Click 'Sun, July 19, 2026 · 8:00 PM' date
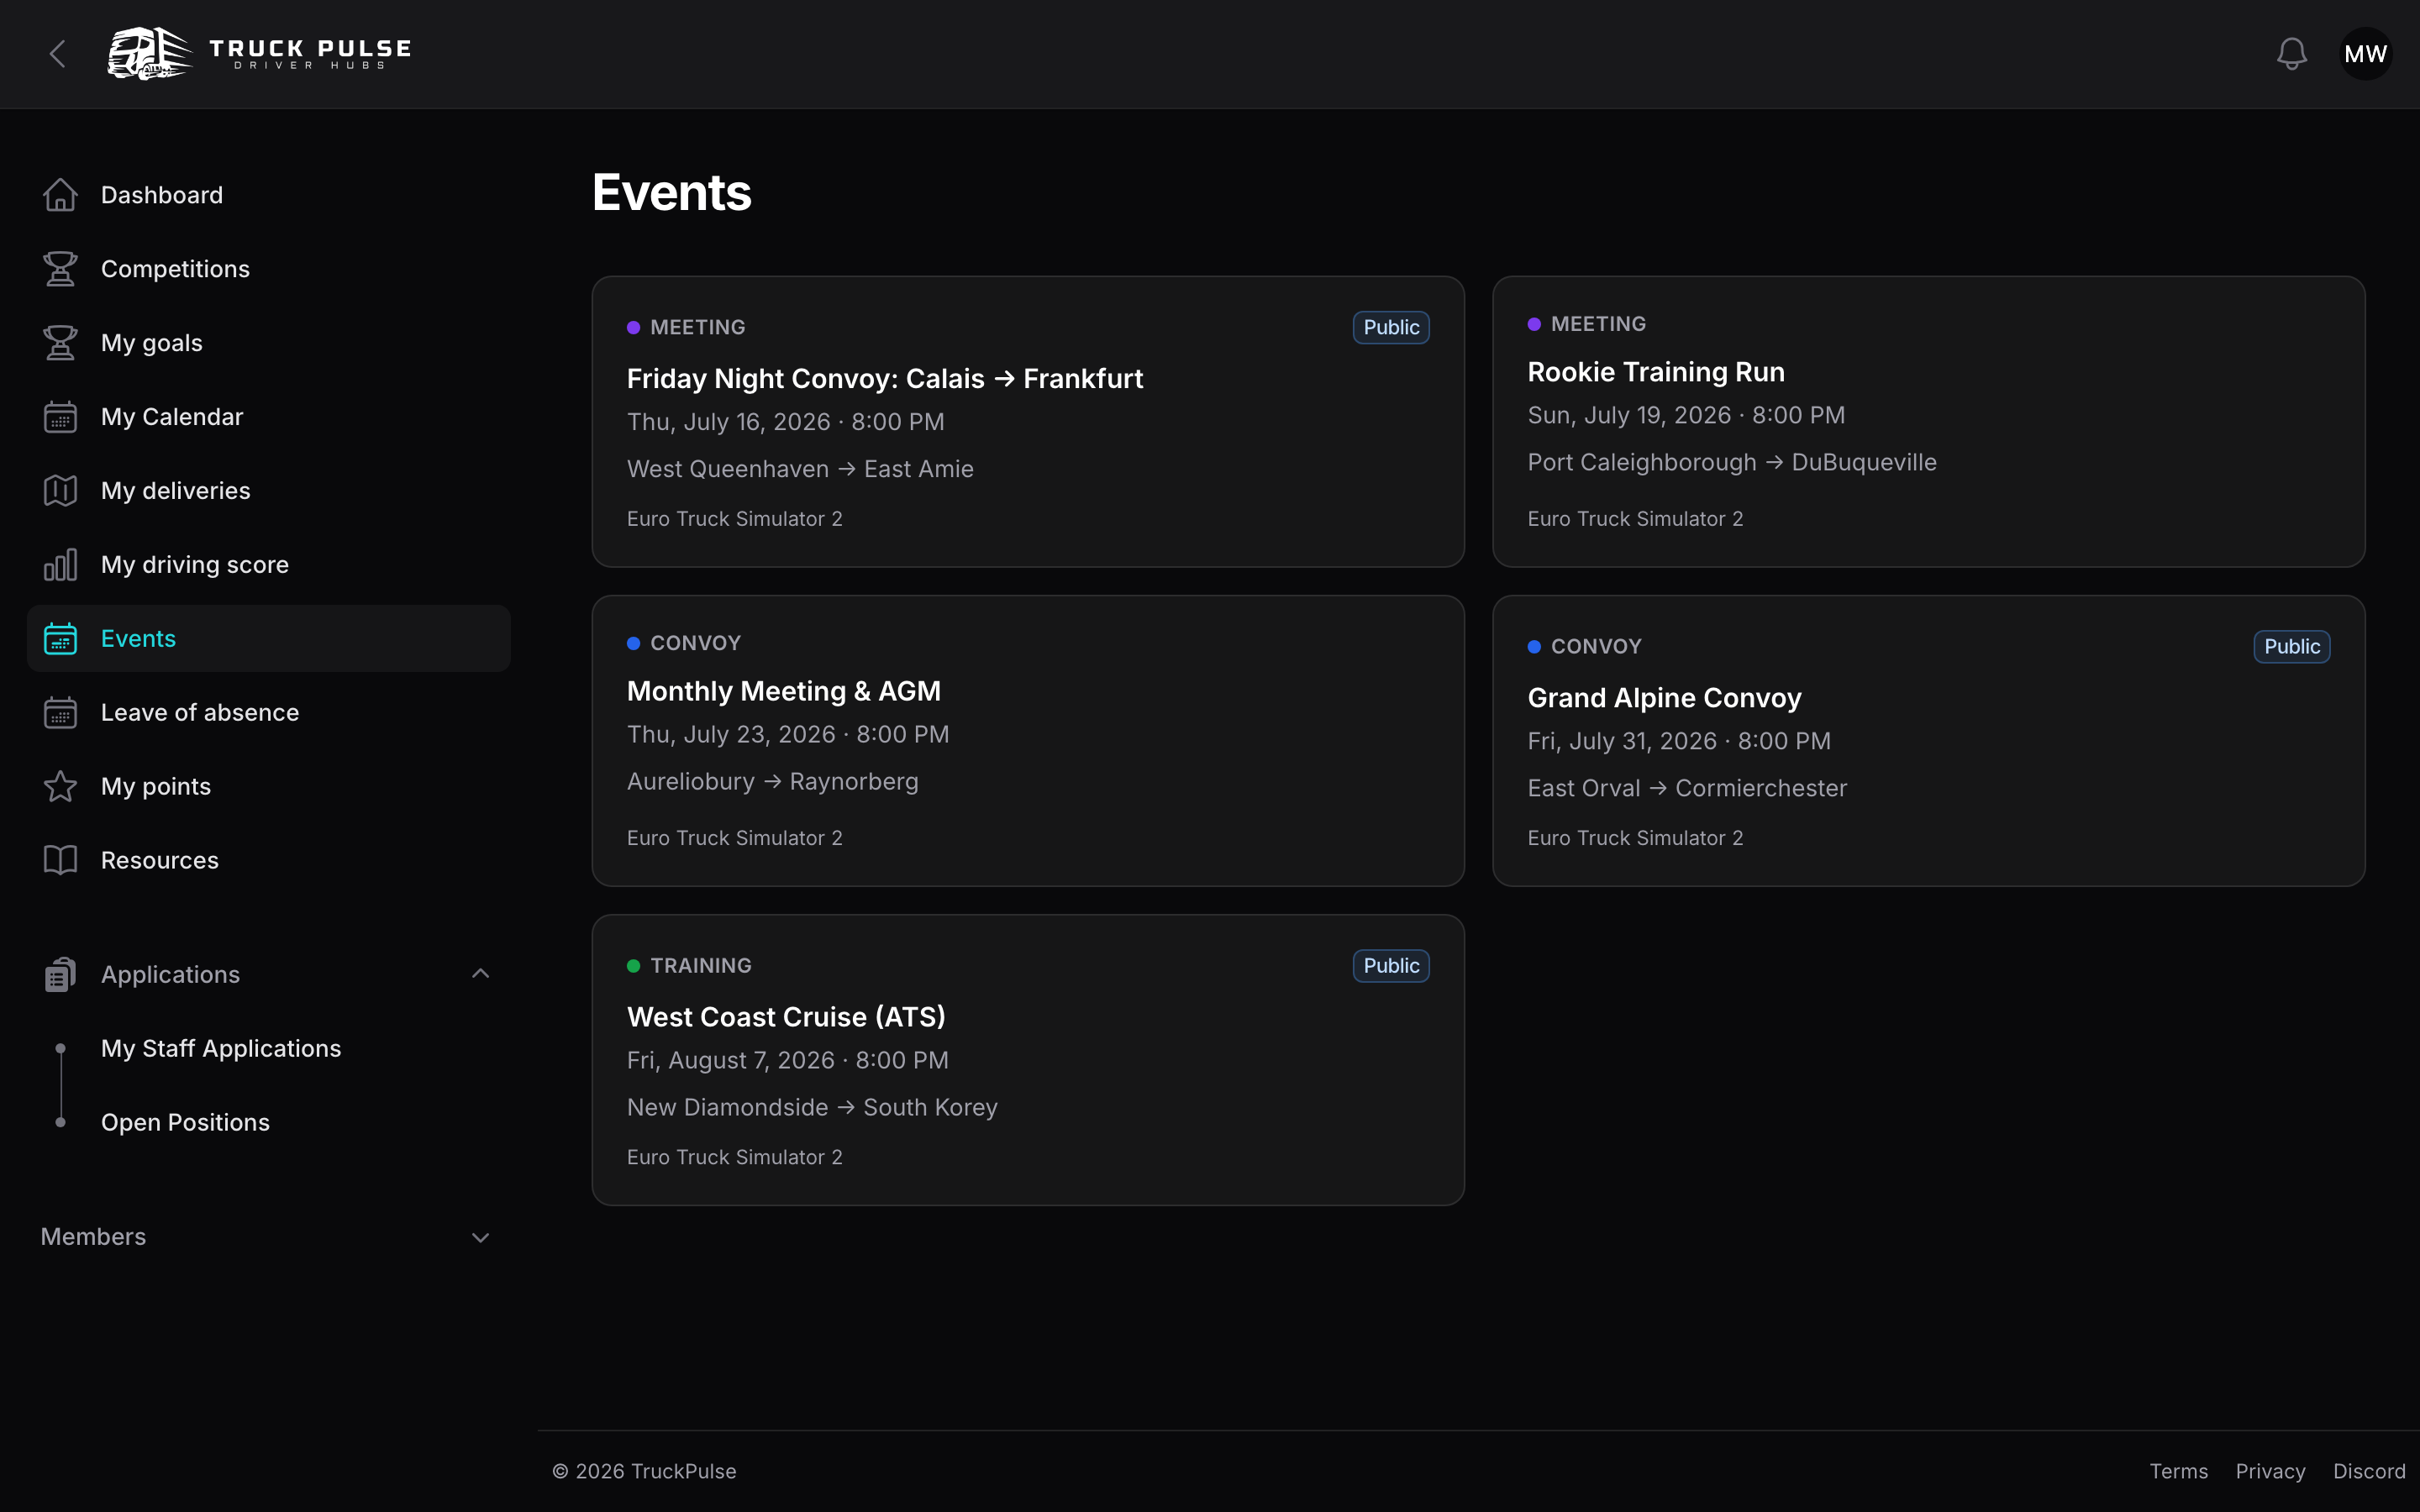This screenshot has height=1512, width=2420. point(1686,416)
